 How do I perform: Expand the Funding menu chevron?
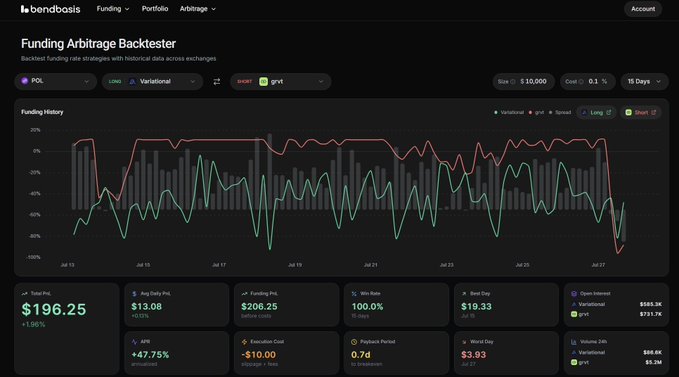point(127,9)
